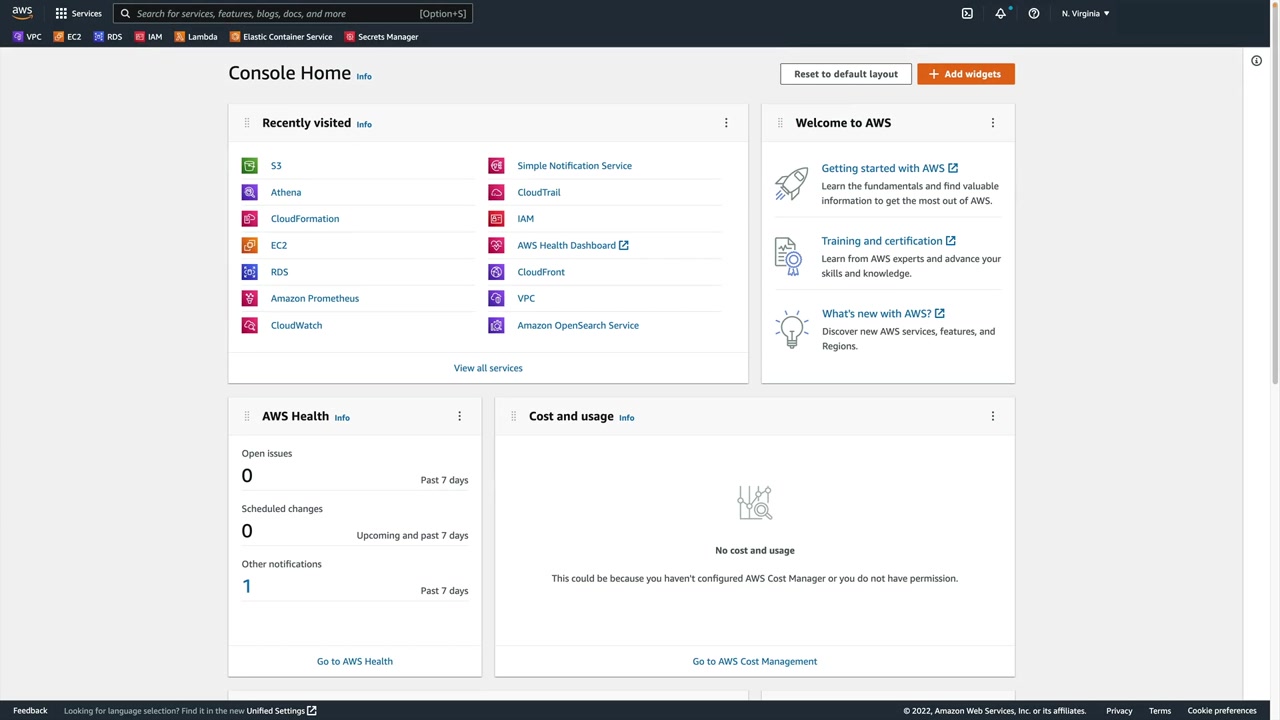Open AWS Health widget options menu

(x=459, y=416)
